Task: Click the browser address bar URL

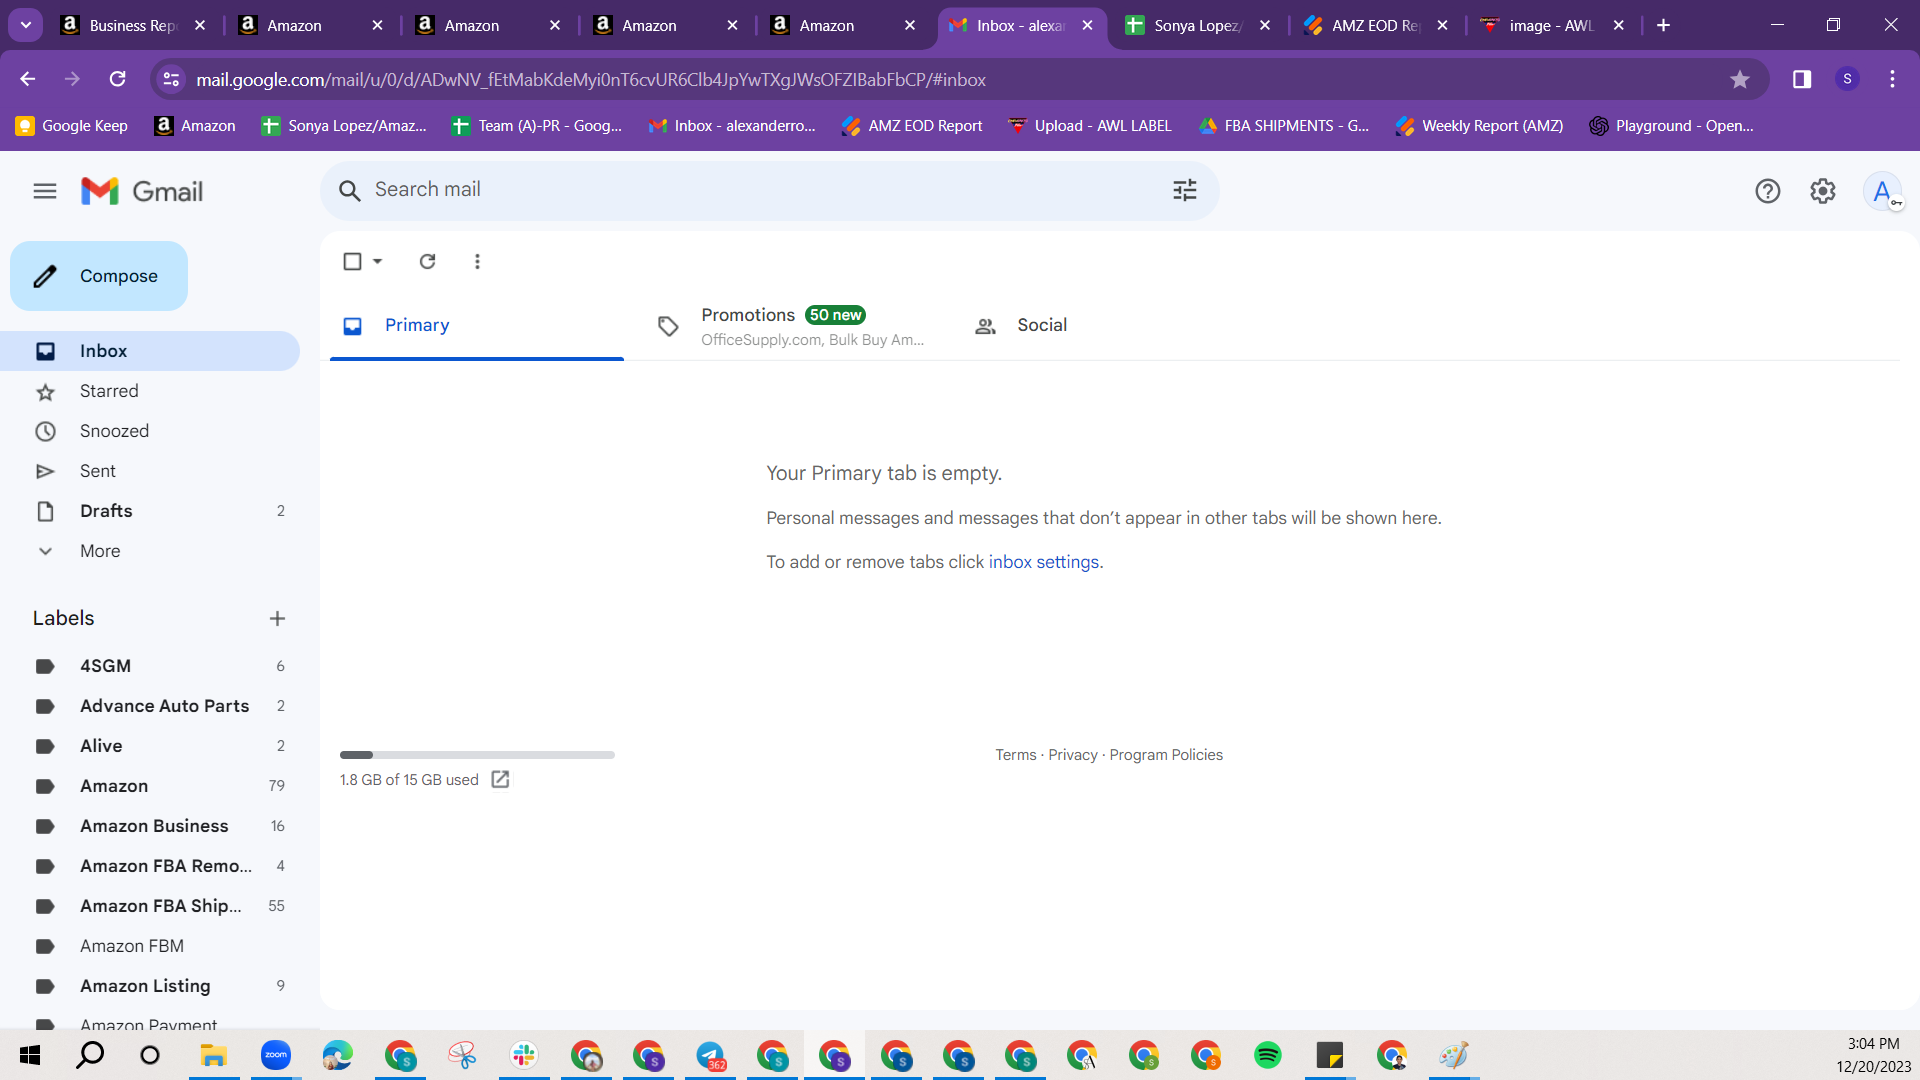Action: 591,80
